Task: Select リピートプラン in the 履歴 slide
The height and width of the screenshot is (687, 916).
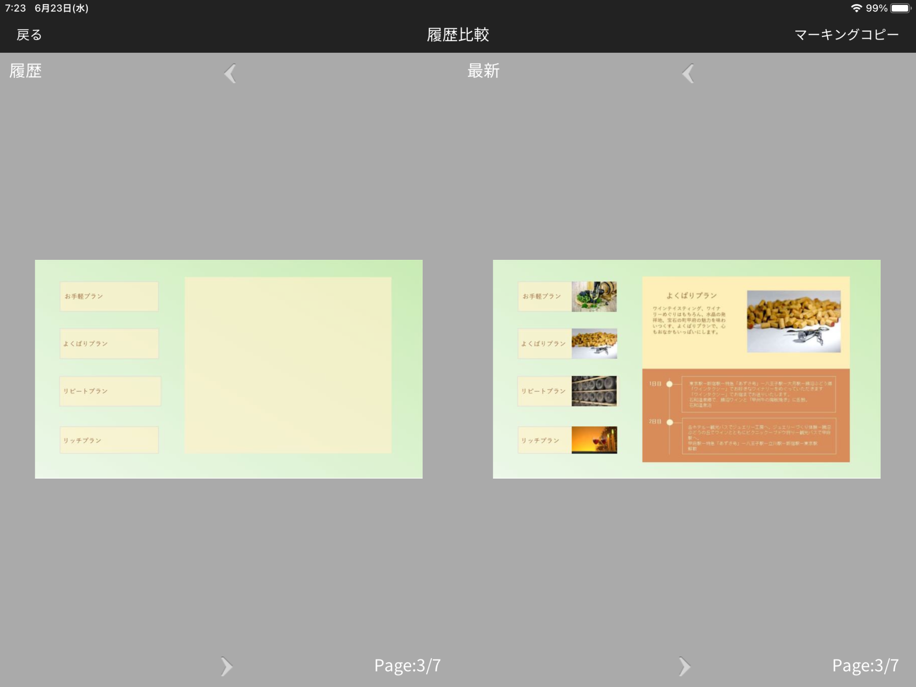Action: coord(109,391)
